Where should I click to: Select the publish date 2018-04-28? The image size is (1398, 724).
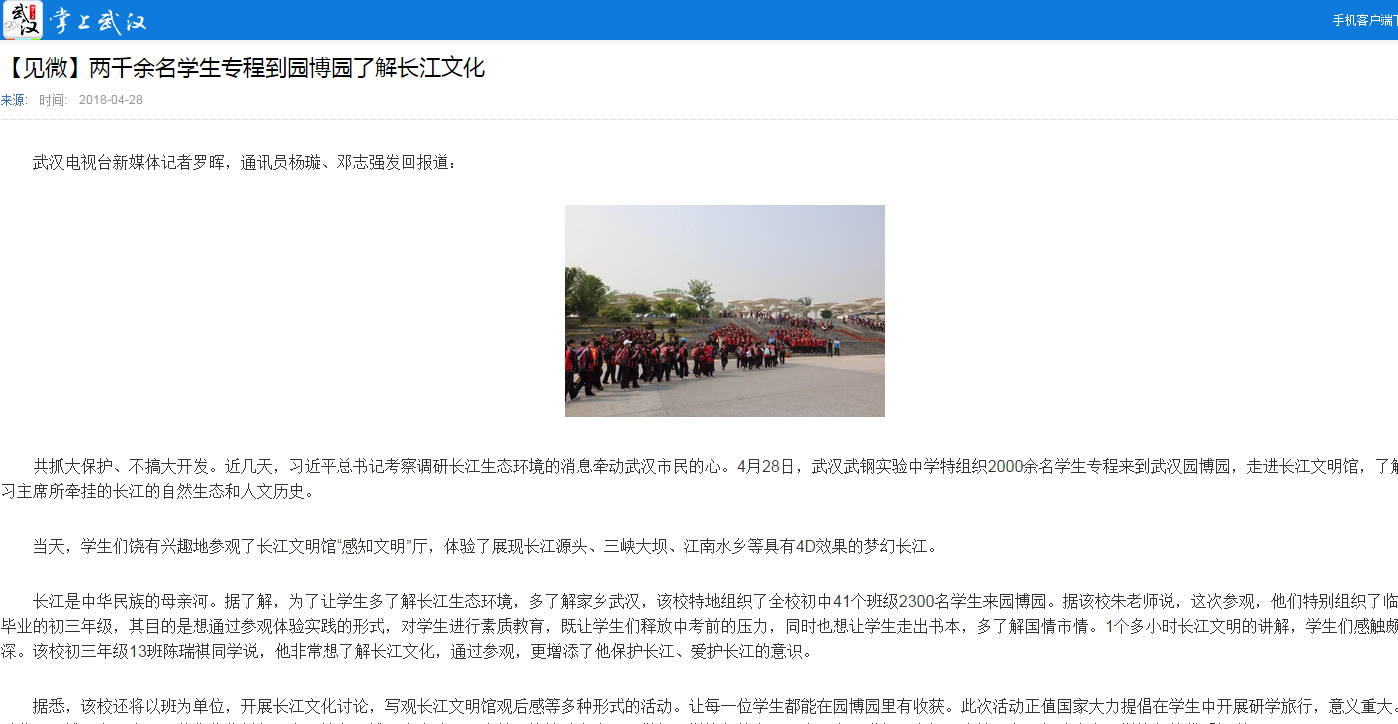pyautogui.click(x=111, y=100)
